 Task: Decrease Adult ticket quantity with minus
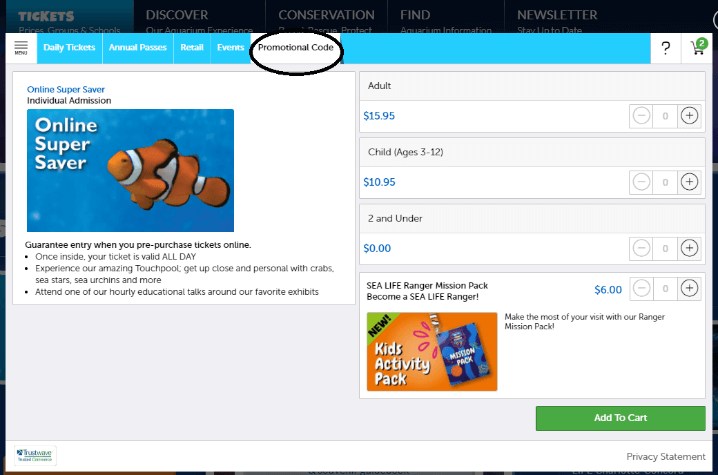(641, 115)
